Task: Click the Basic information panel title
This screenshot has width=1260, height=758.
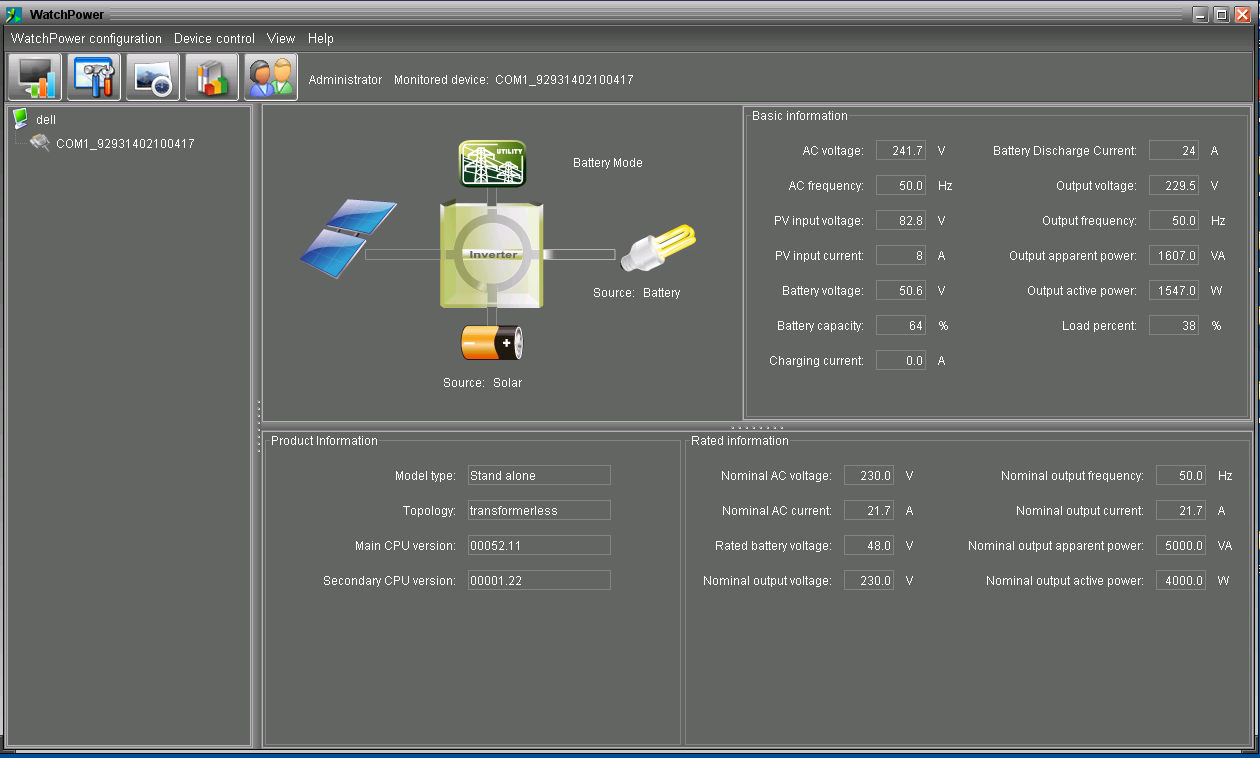Action: (799, 116)
